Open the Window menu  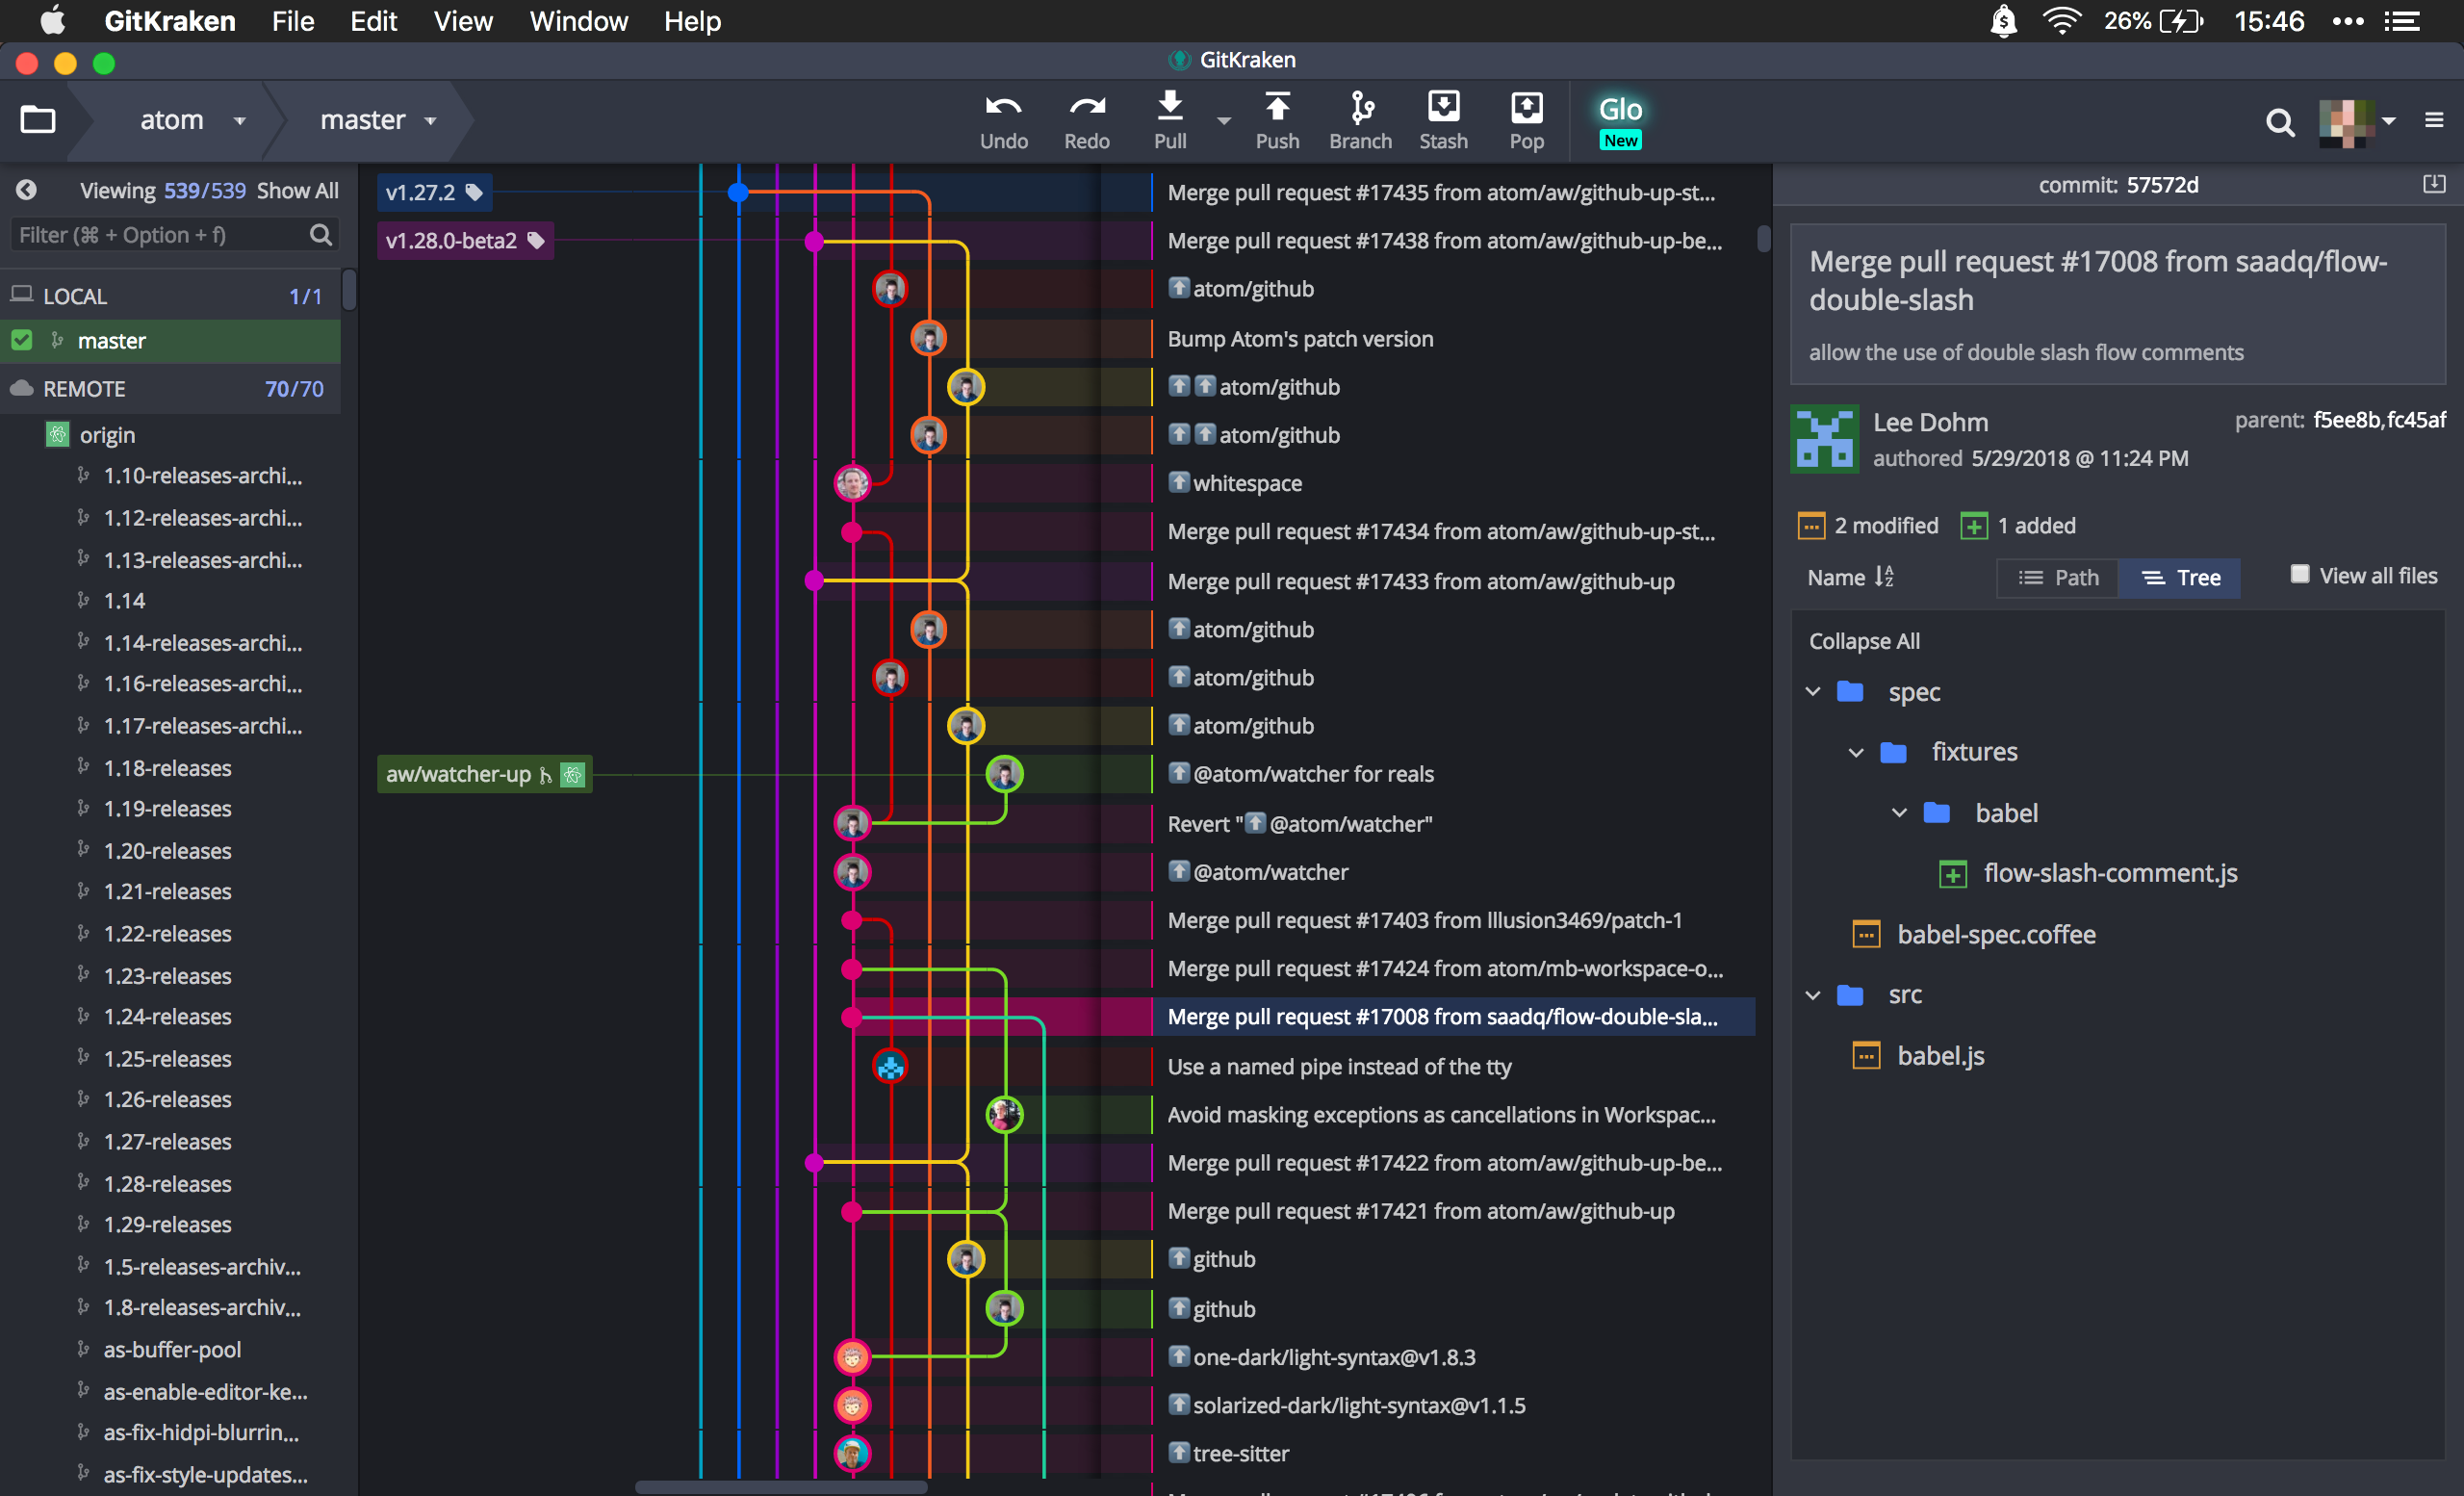(578, 21)
